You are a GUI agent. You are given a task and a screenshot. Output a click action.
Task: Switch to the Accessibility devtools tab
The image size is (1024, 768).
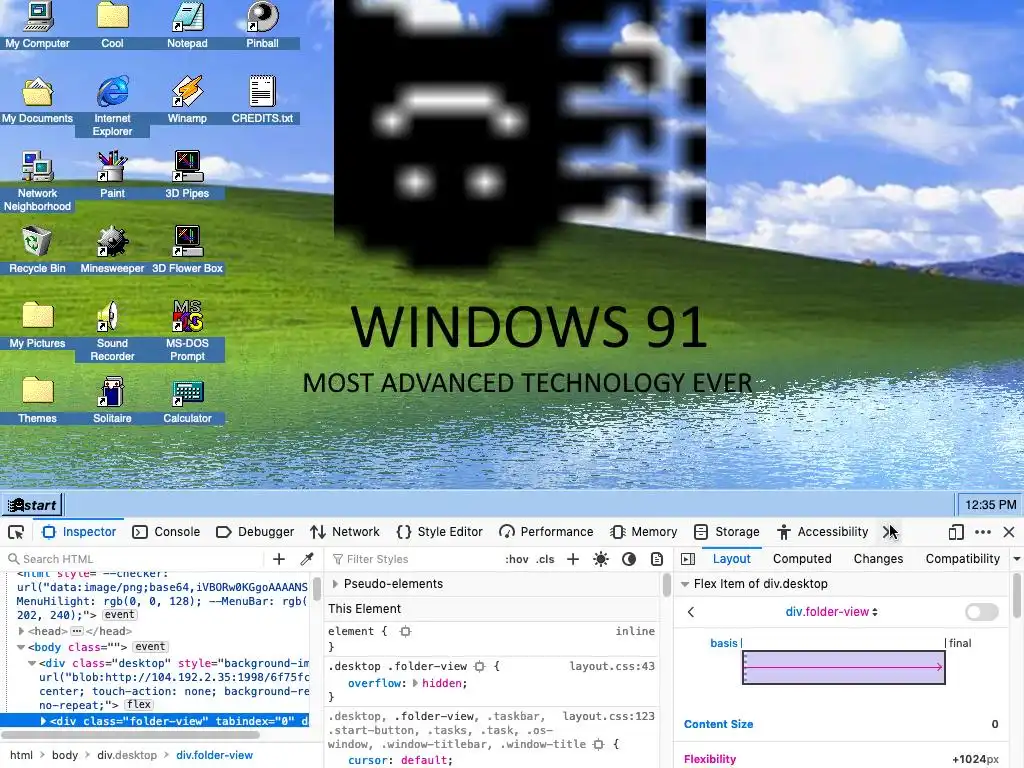pos(822,532)
